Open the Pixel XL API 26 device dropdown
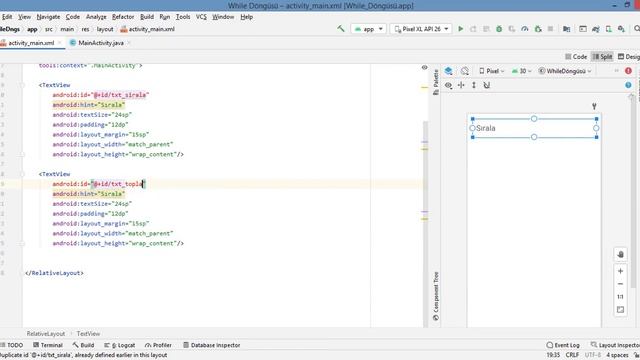This screenshot has width=640, height=360. pyautogui.click(x=421, y=29)
